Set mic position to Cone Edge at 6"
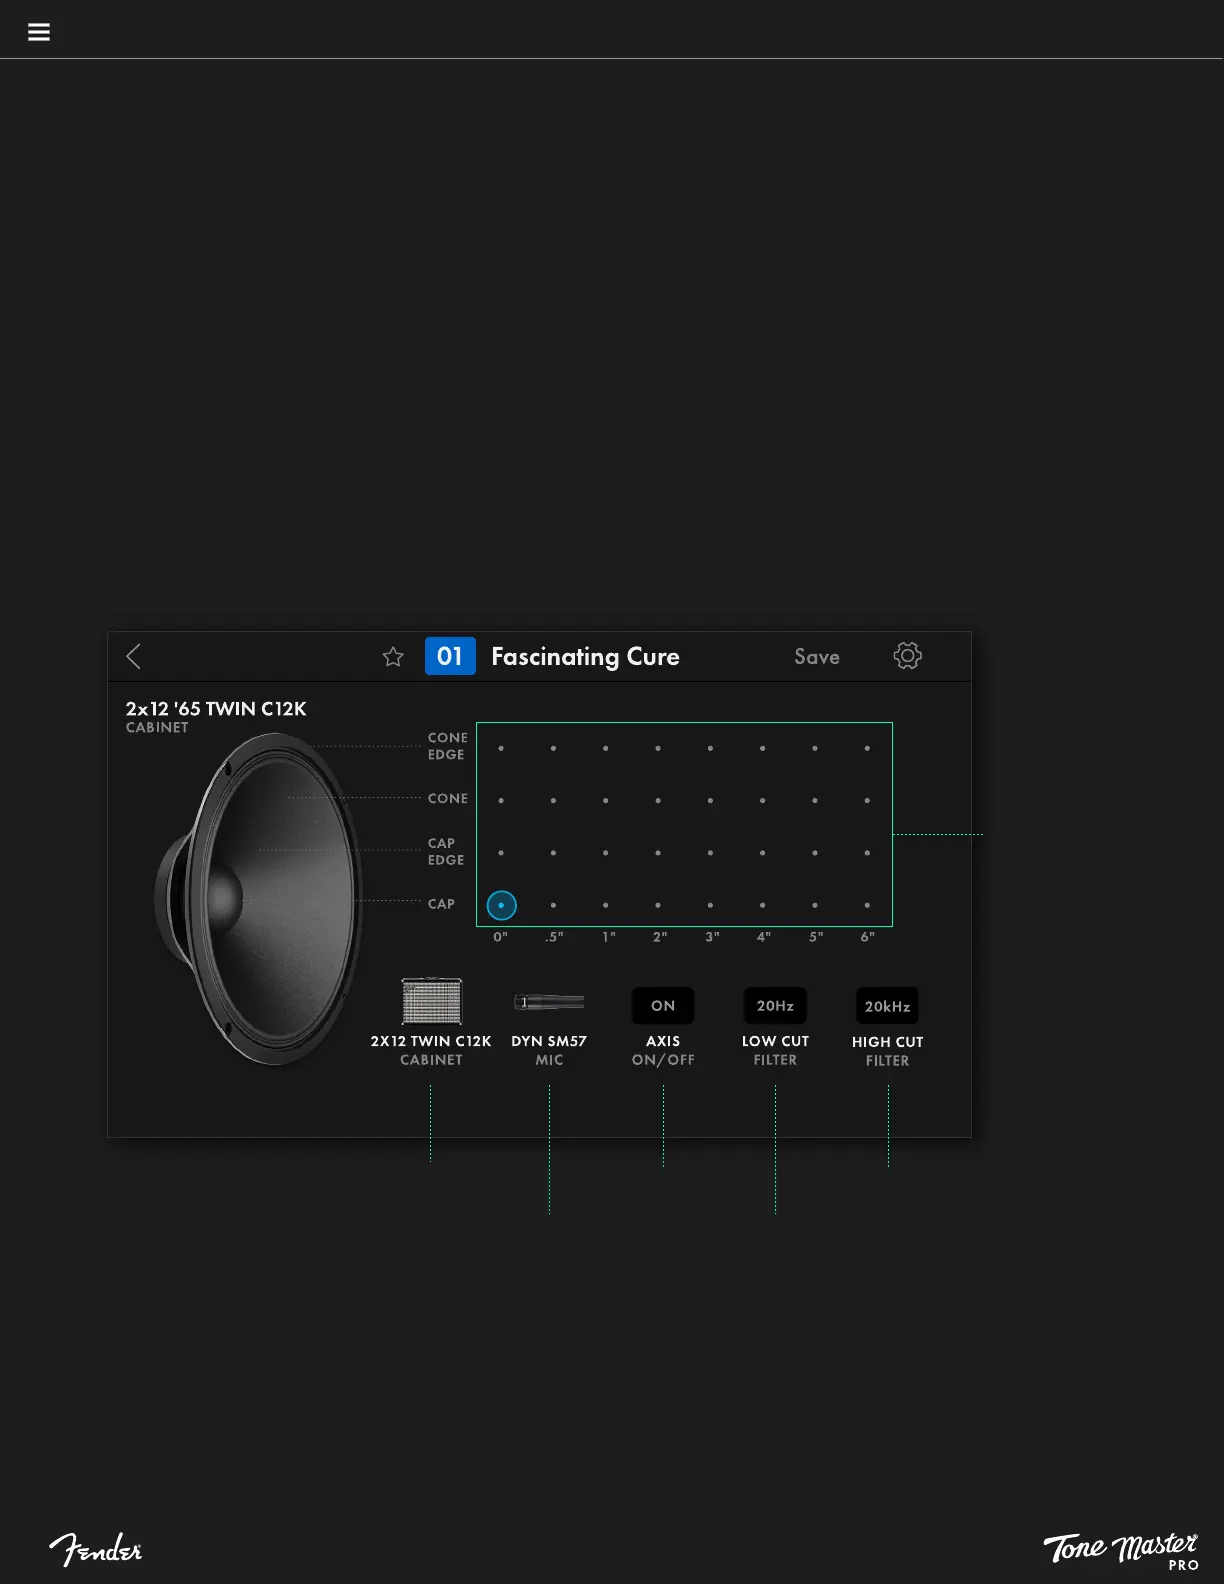Screen dimensions: 1224x1584 (867, 748)
